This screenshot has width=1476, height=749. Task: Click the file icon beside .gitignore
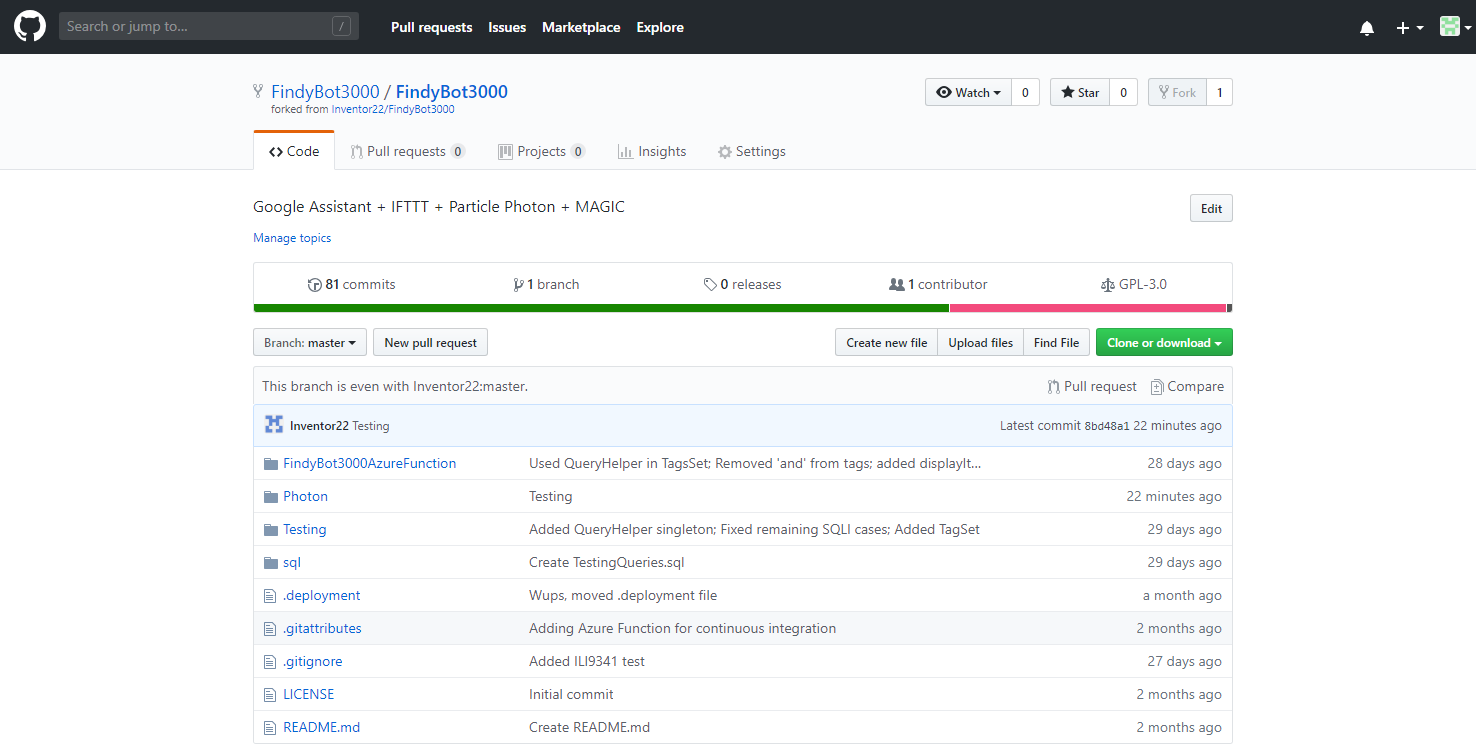[269, 661]
